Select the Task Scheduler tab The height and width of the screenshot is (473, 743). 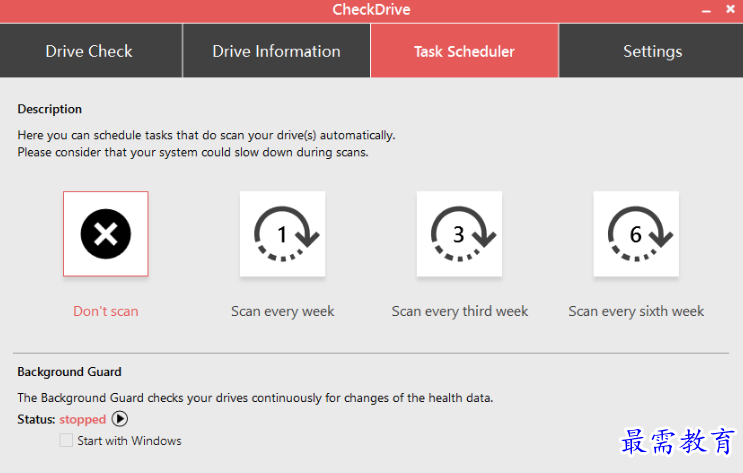(x=464, y=51)
